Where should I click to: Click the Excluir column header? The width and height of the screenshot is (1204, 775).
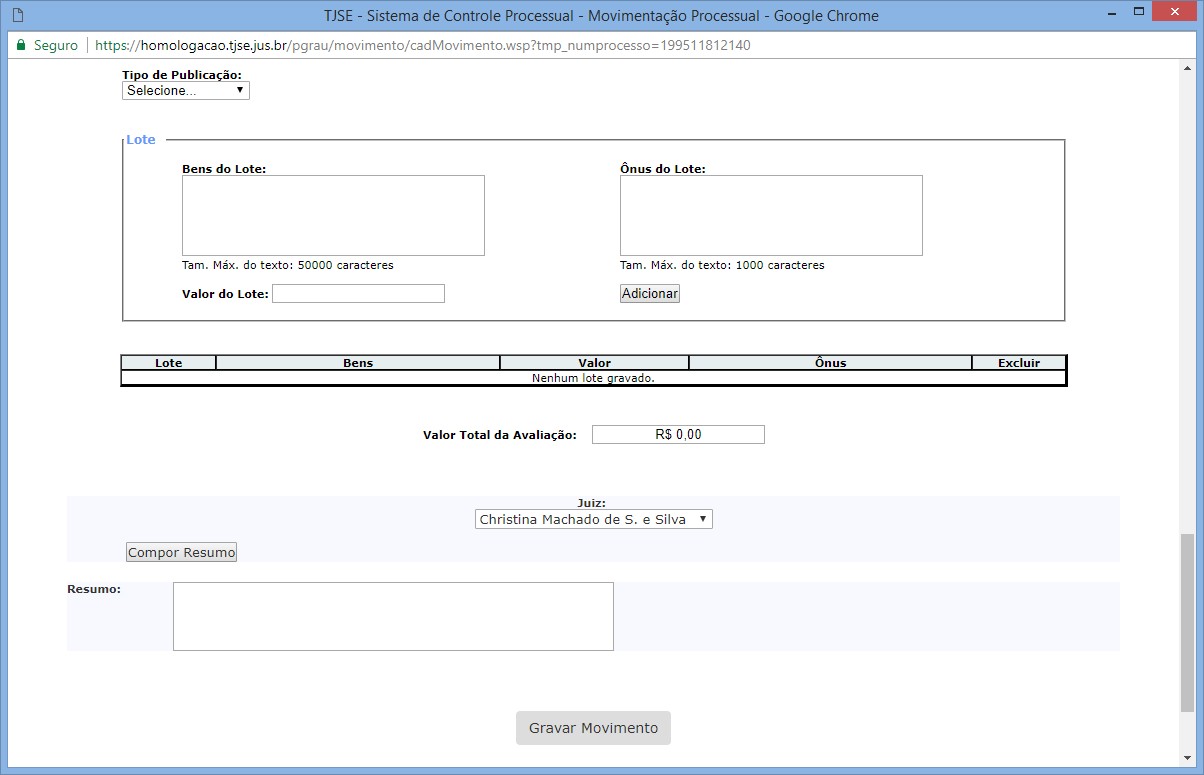coord(1018,363)
